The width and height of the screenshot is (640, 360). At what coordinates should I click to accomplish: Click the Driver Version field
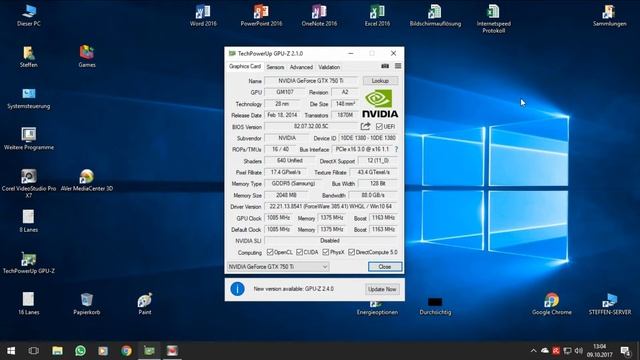pyautogui.click(x=331, y=207)
